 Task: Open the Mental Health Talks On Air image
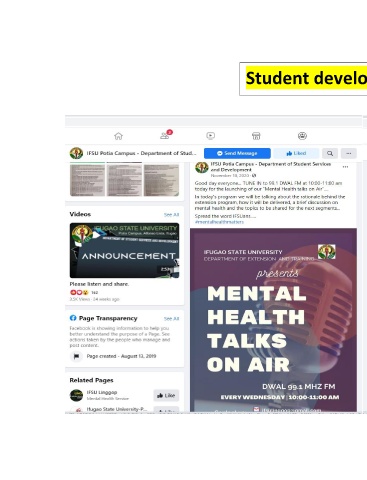(273, 320)
